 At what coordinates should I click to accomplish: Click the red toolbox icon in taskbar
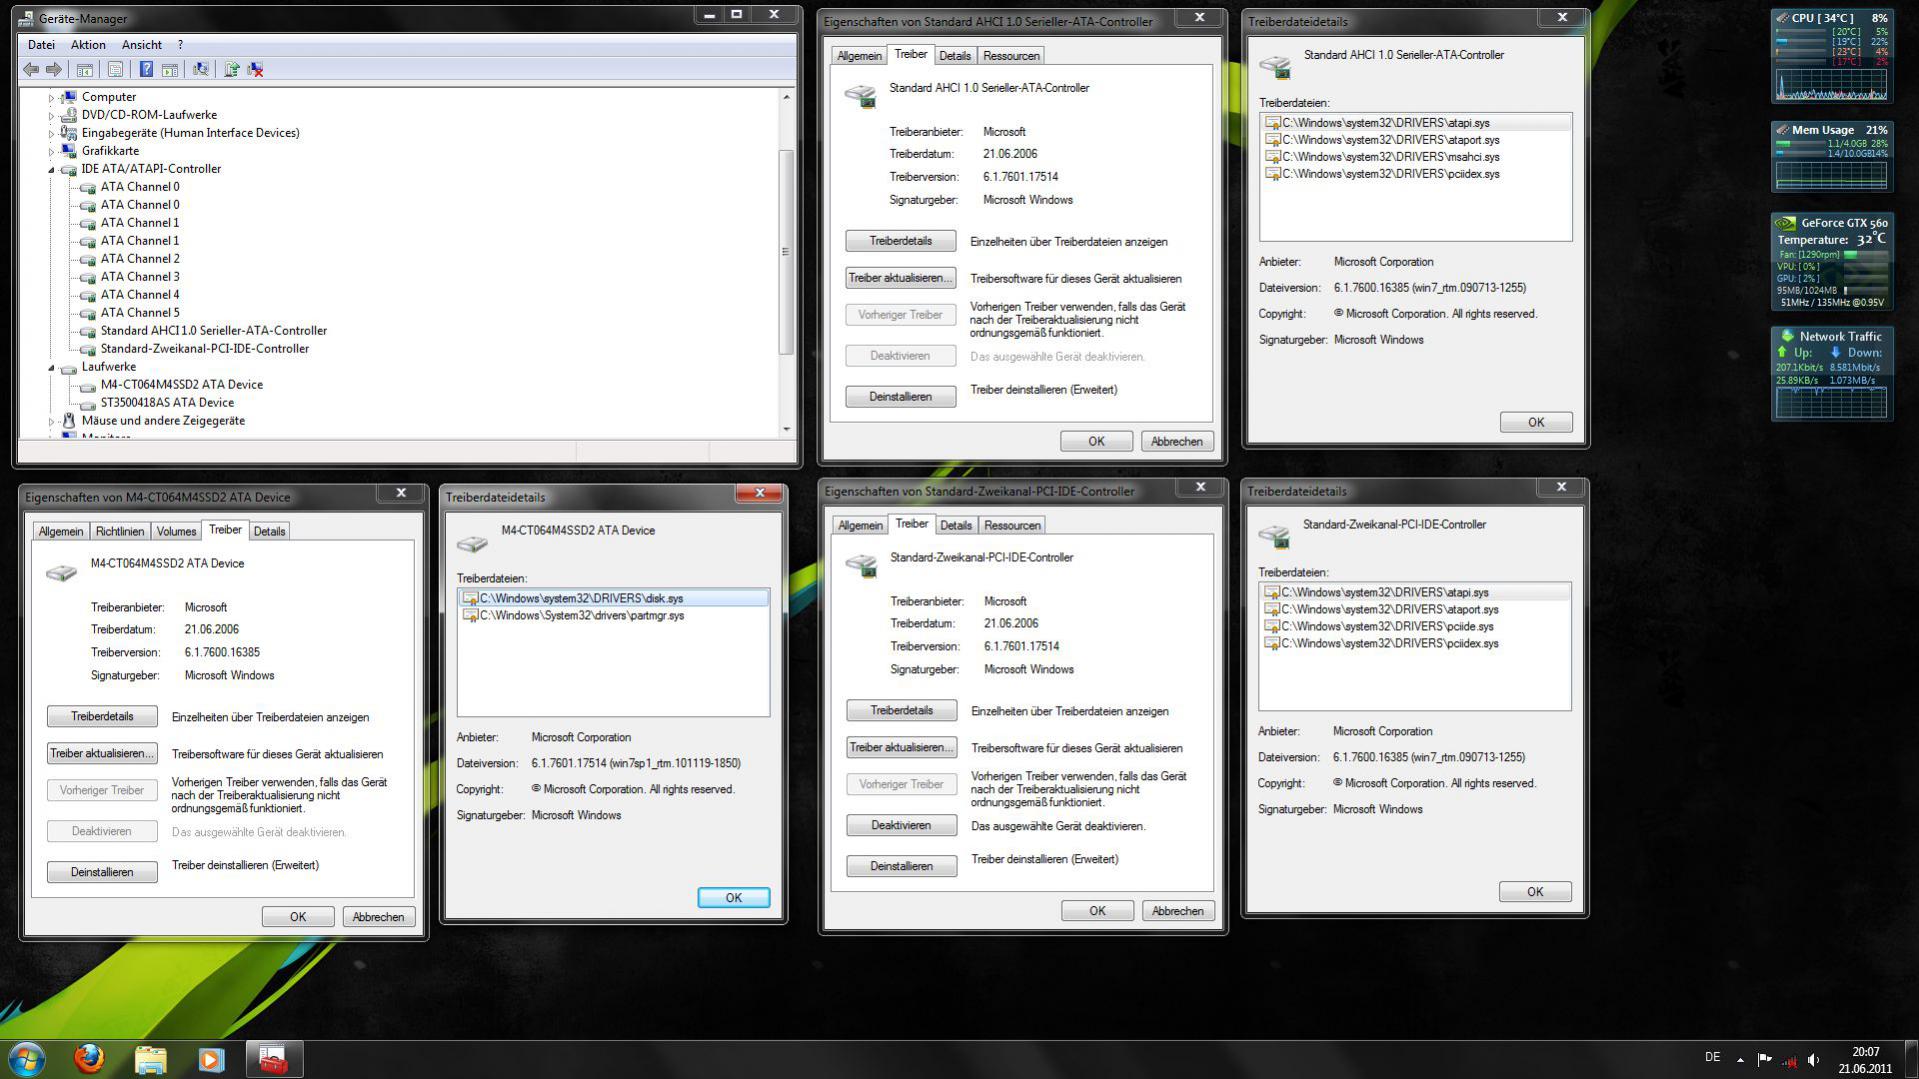273,1058
